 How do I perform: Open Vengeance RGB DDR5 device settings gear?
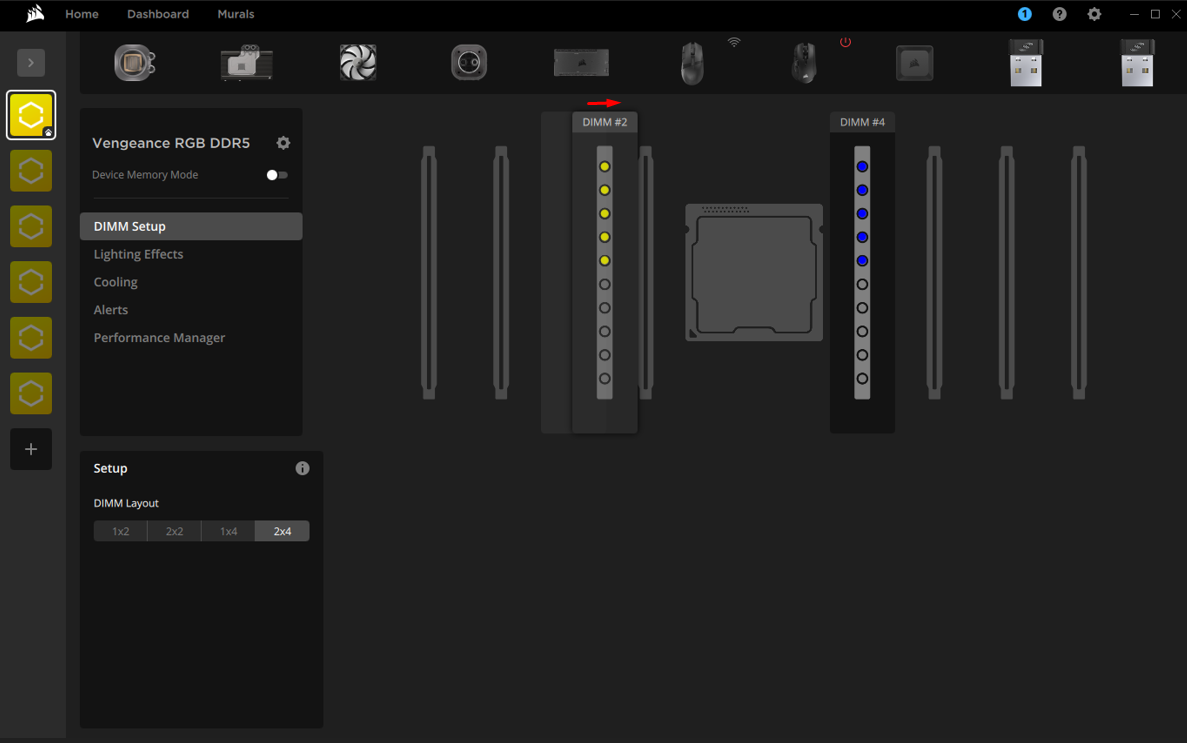[283, 143]
